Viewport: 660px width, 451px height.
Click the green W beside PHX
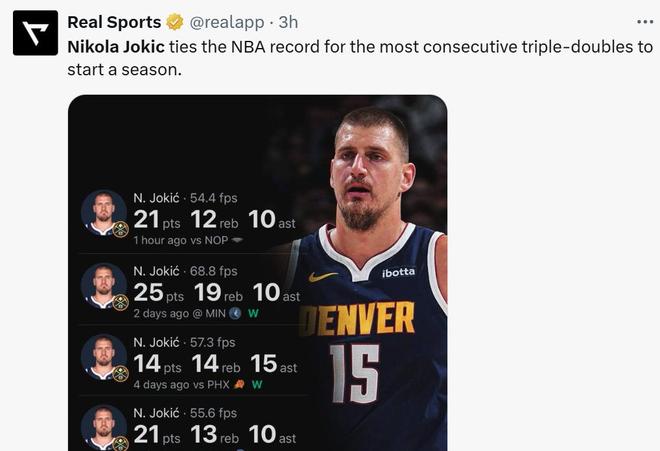coord(257,384)
